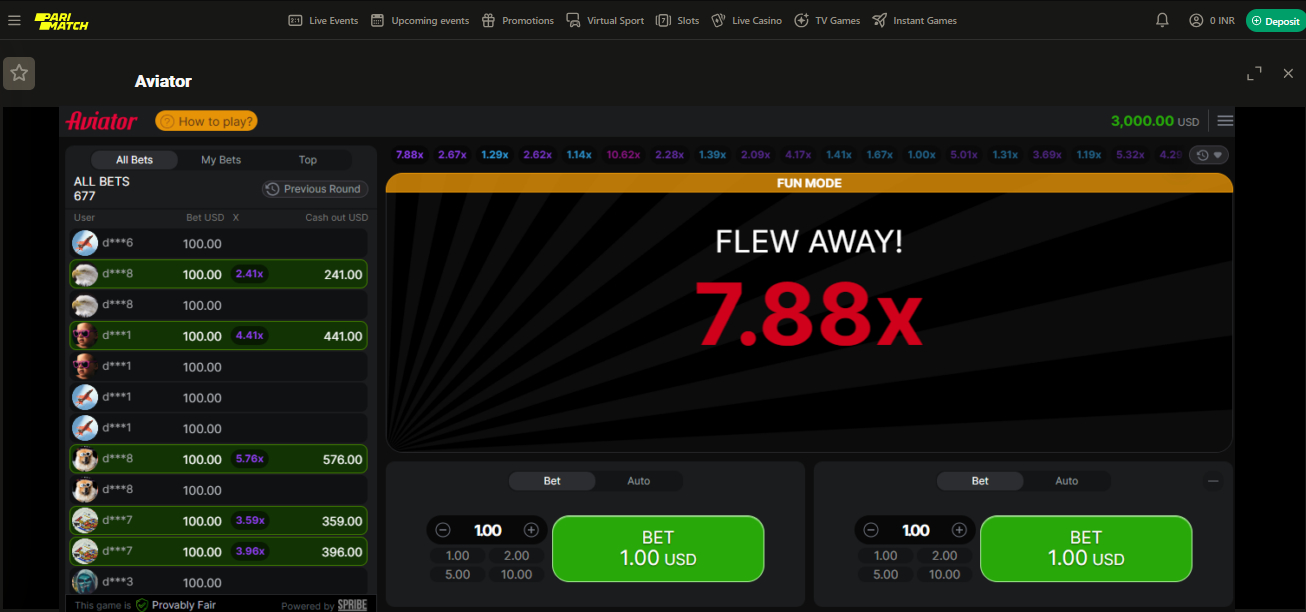Open the Aviator game settings menu
This screenshot has height=612, width=1306.
(x=1225, y=121)
